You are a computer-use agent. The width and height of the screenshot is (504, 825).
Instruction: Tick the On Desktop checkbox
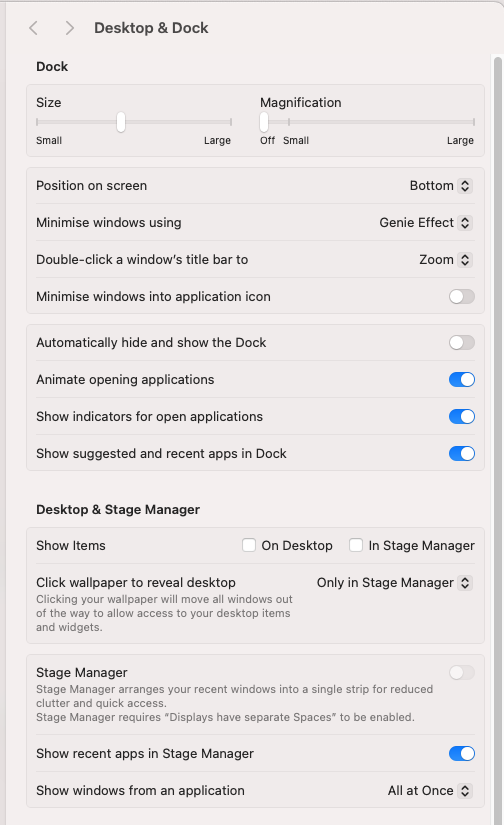point(249,545)
